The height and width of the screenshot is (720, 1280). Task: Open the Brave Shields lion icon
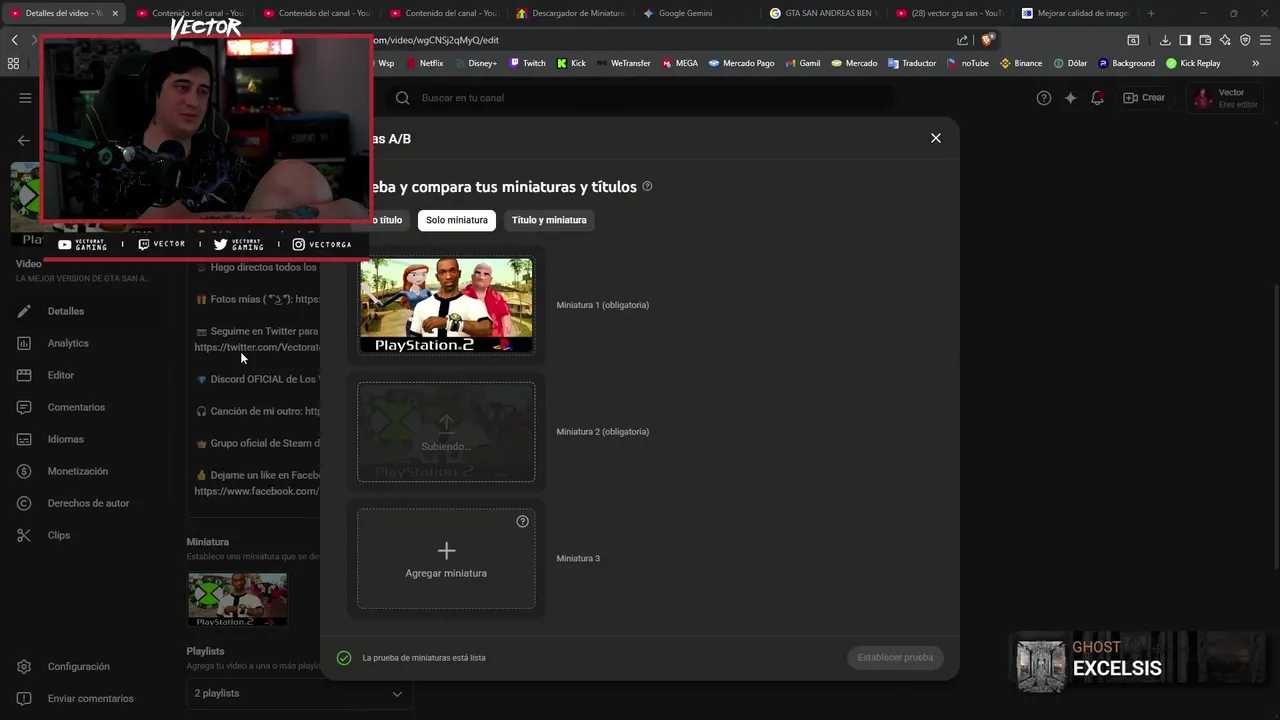tap(987, 40)
